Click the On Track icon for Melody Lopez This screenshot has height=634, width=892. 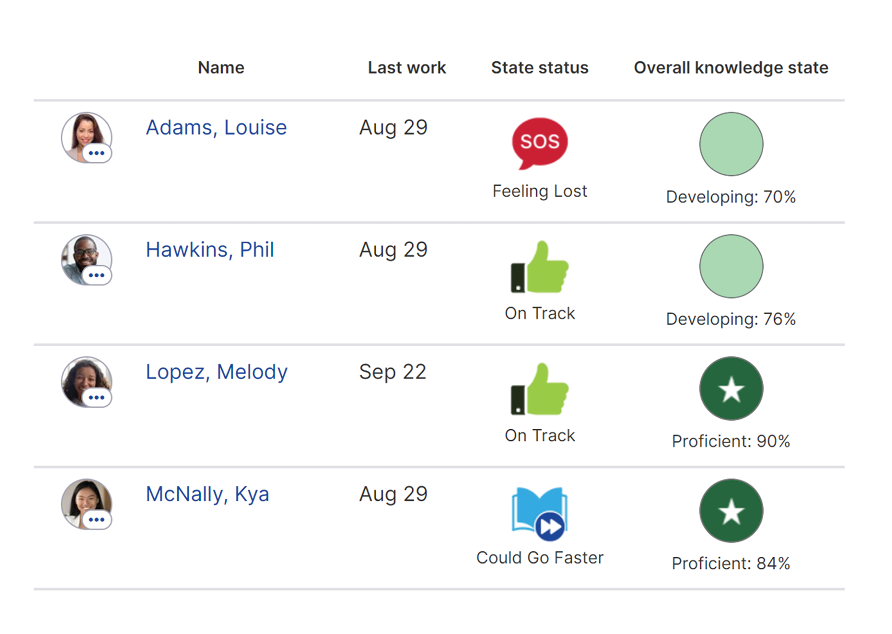pyautogui.click(x=539, y=387)
